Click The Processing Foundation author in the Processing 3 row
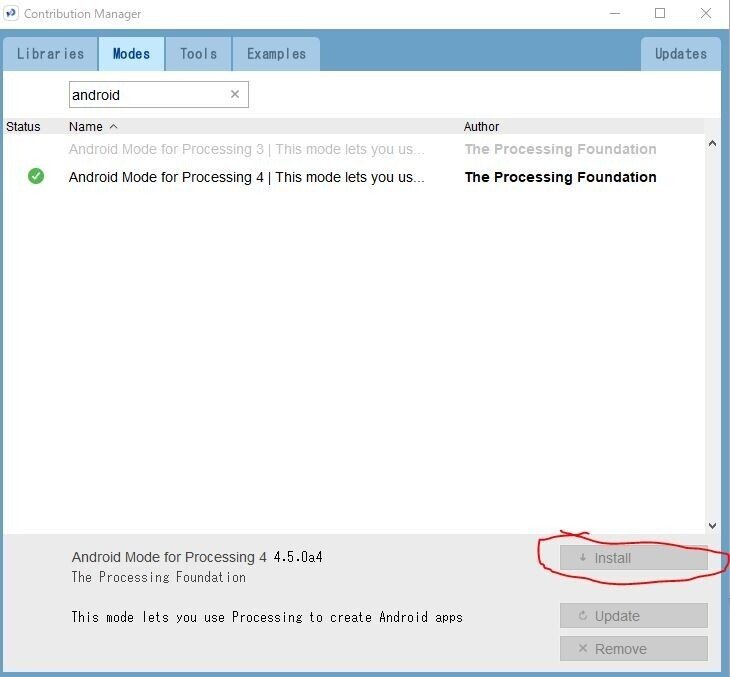The height and width of the screenshot is (677, 730). click(x=561, y=149)
